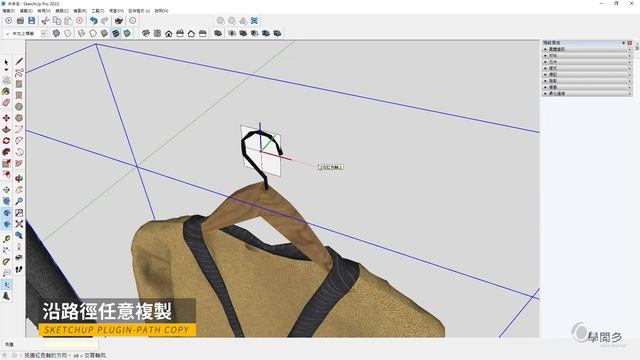Click the Copy icon in top toolbar
The height and width of the screenshot is (360, 640).
tap(57, 20)
